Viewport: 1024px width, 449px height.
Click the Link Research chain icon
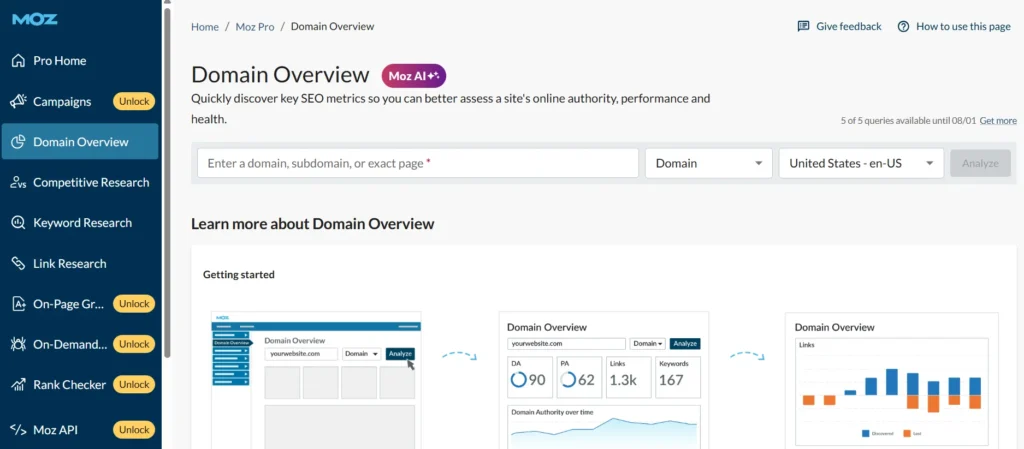pos(18,264)
